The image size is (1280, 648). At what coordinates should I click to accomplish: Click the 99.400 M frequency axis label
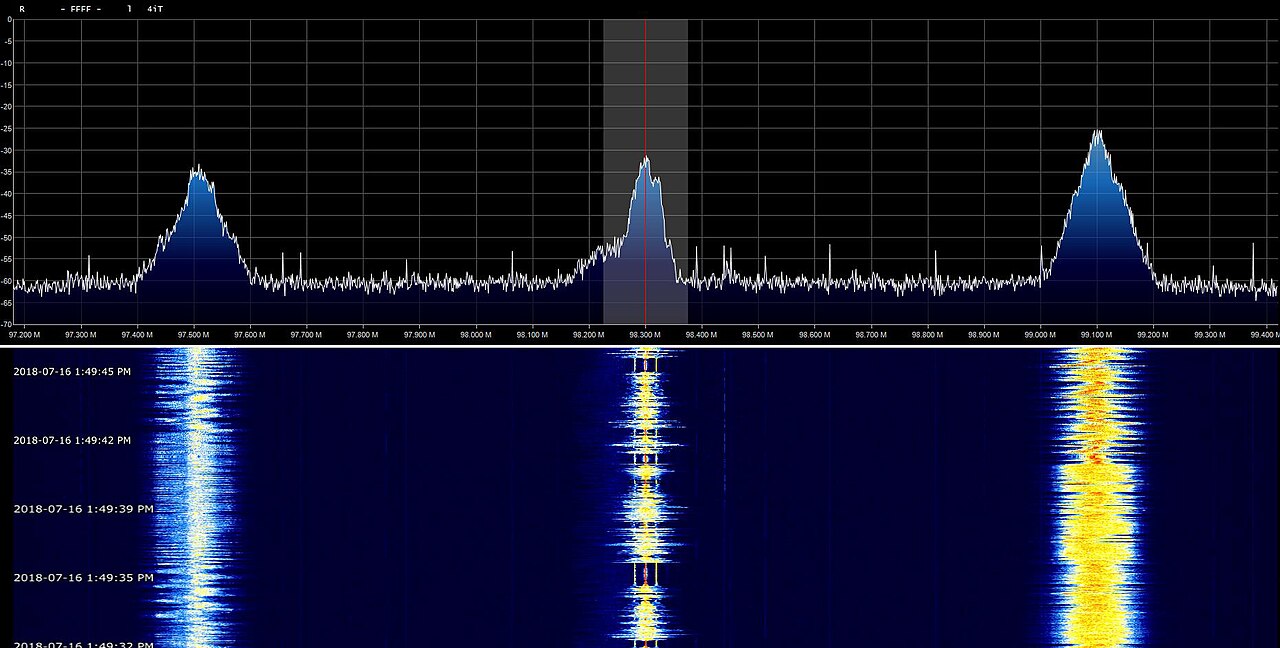point(1266,335)
